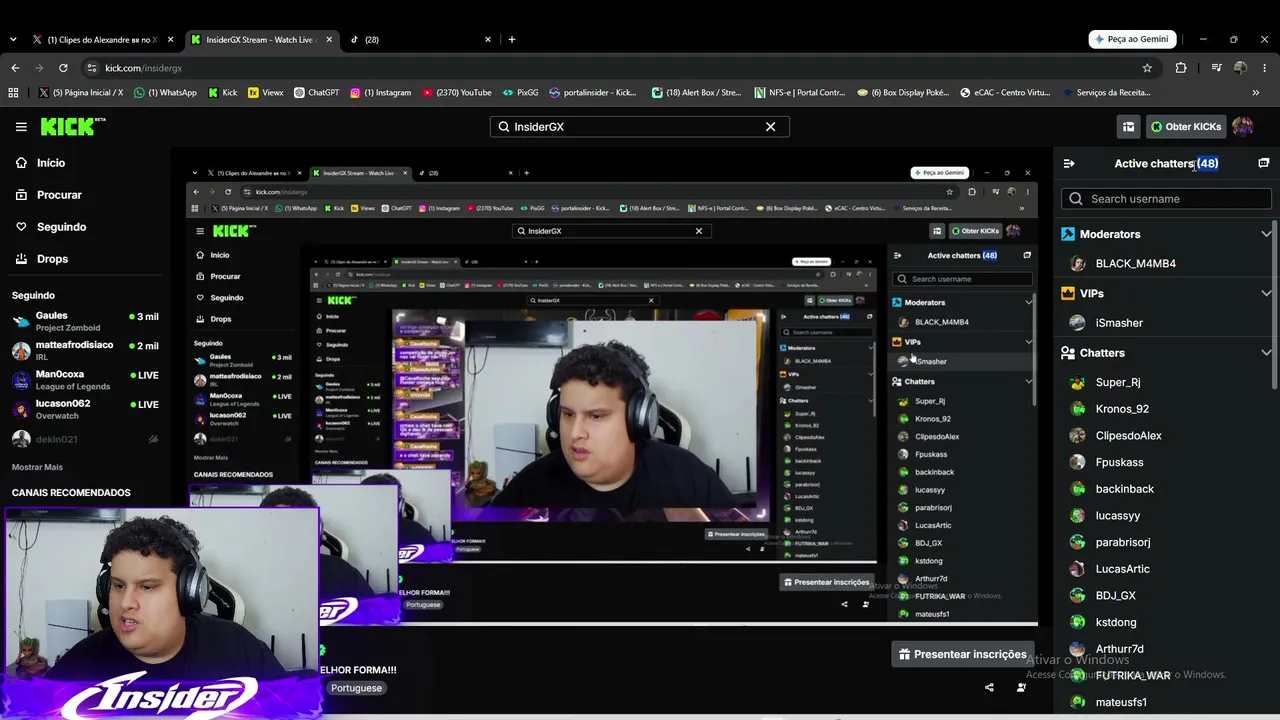Switch back to chat view icon

[1263, 163]
